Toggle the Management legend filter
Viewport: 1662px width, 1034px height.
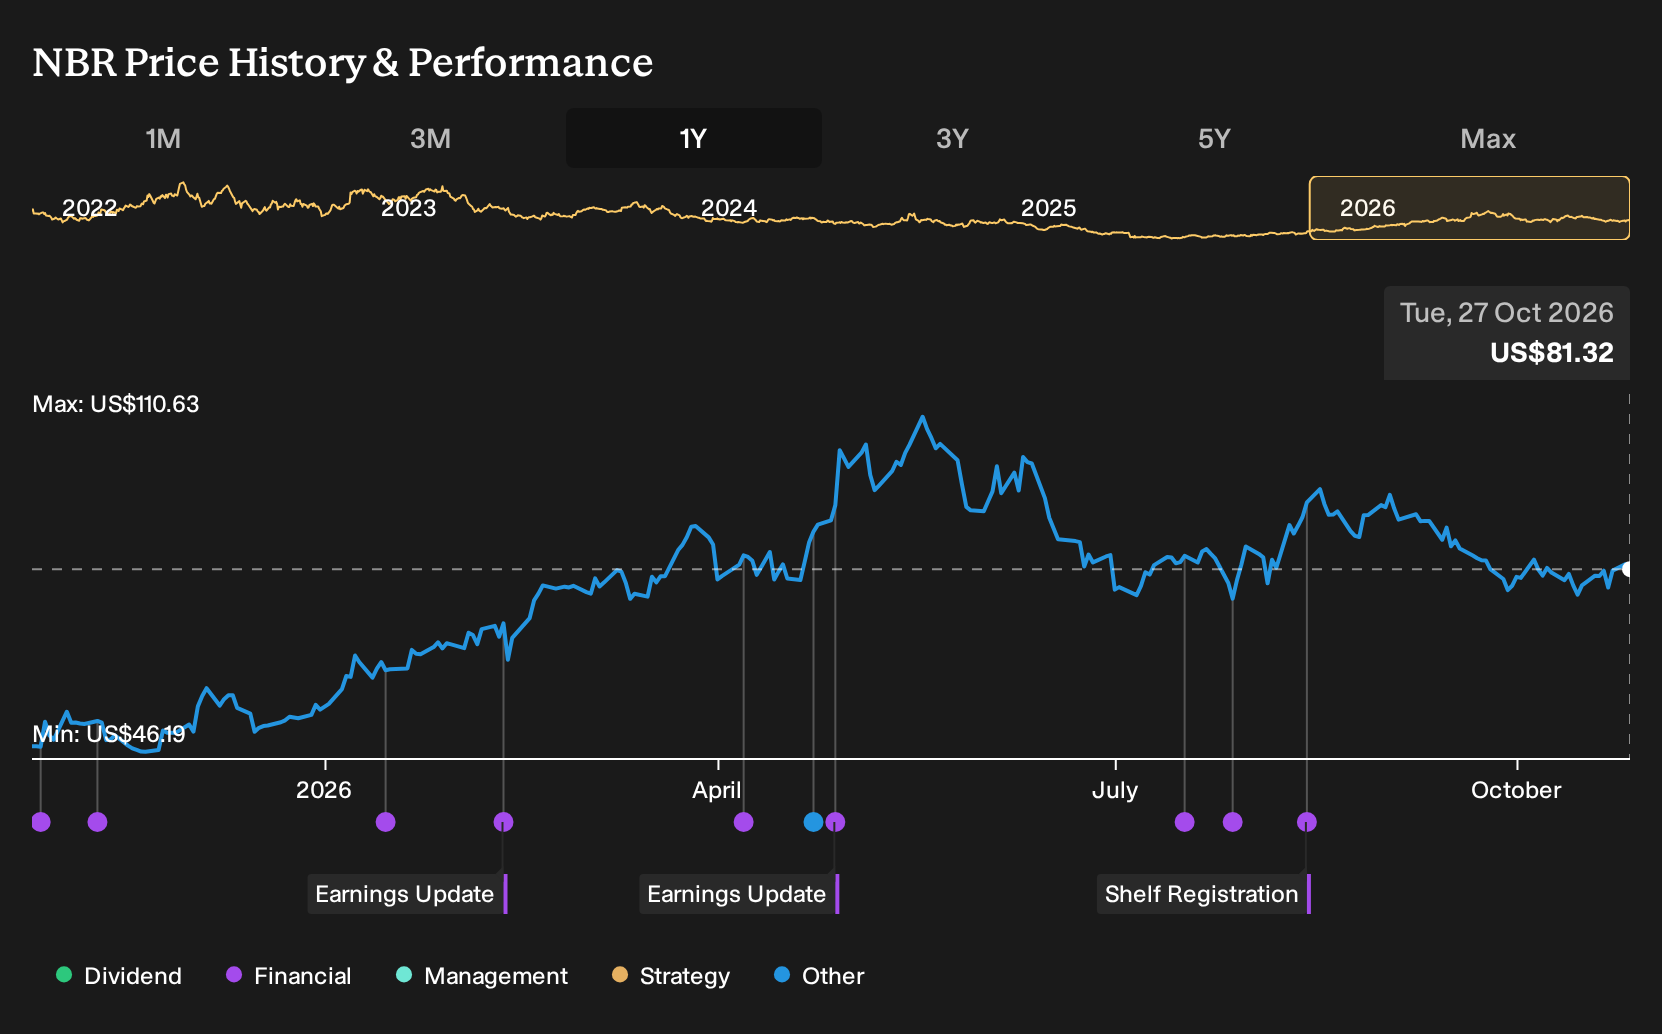tap(482, 976)
